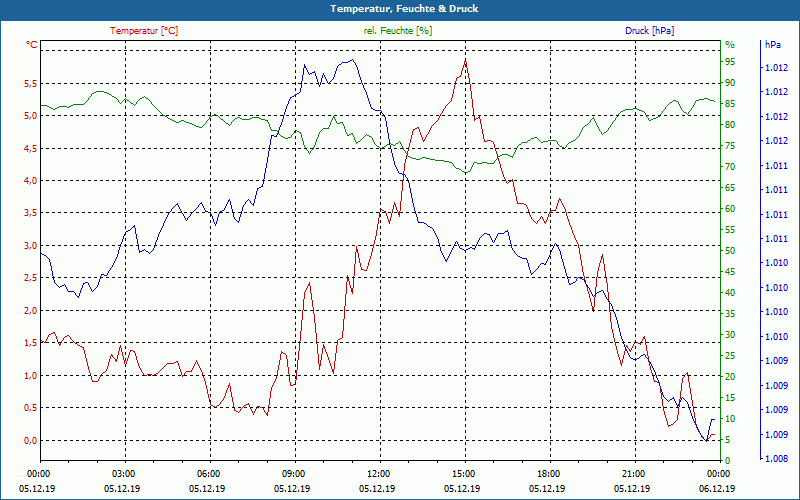This screenshot has width=800, height=500.
Task: Click the '21:00' time axis label
Action: (634, 474)
